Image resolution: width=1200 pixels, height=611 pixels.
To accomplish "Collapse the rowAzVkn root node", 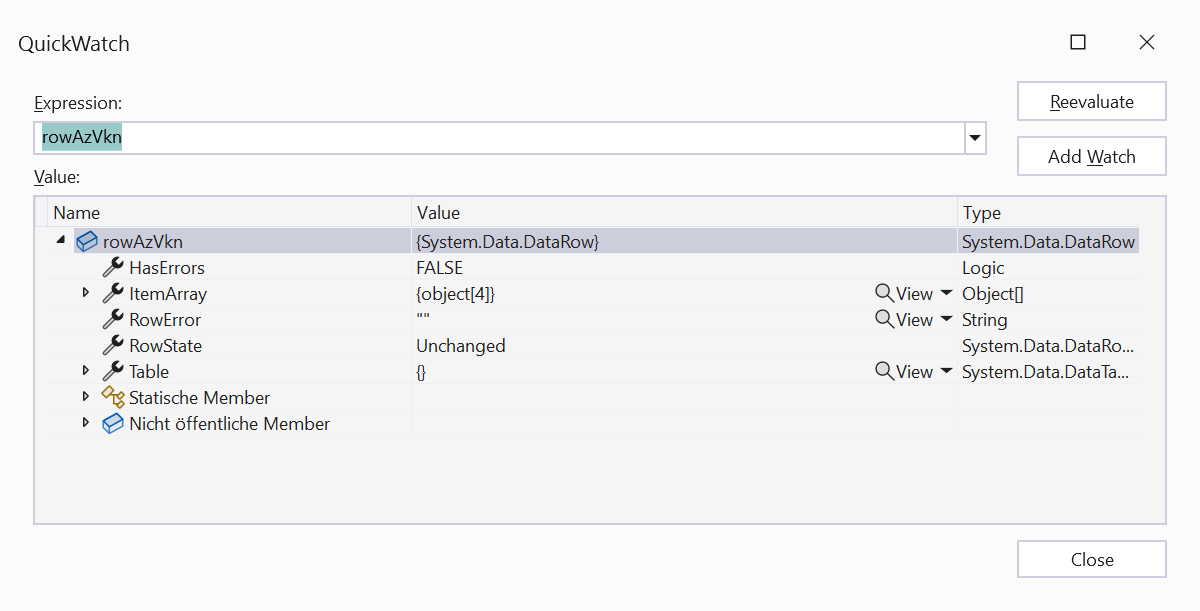I will pyautogui.click(x=61, y=240).
